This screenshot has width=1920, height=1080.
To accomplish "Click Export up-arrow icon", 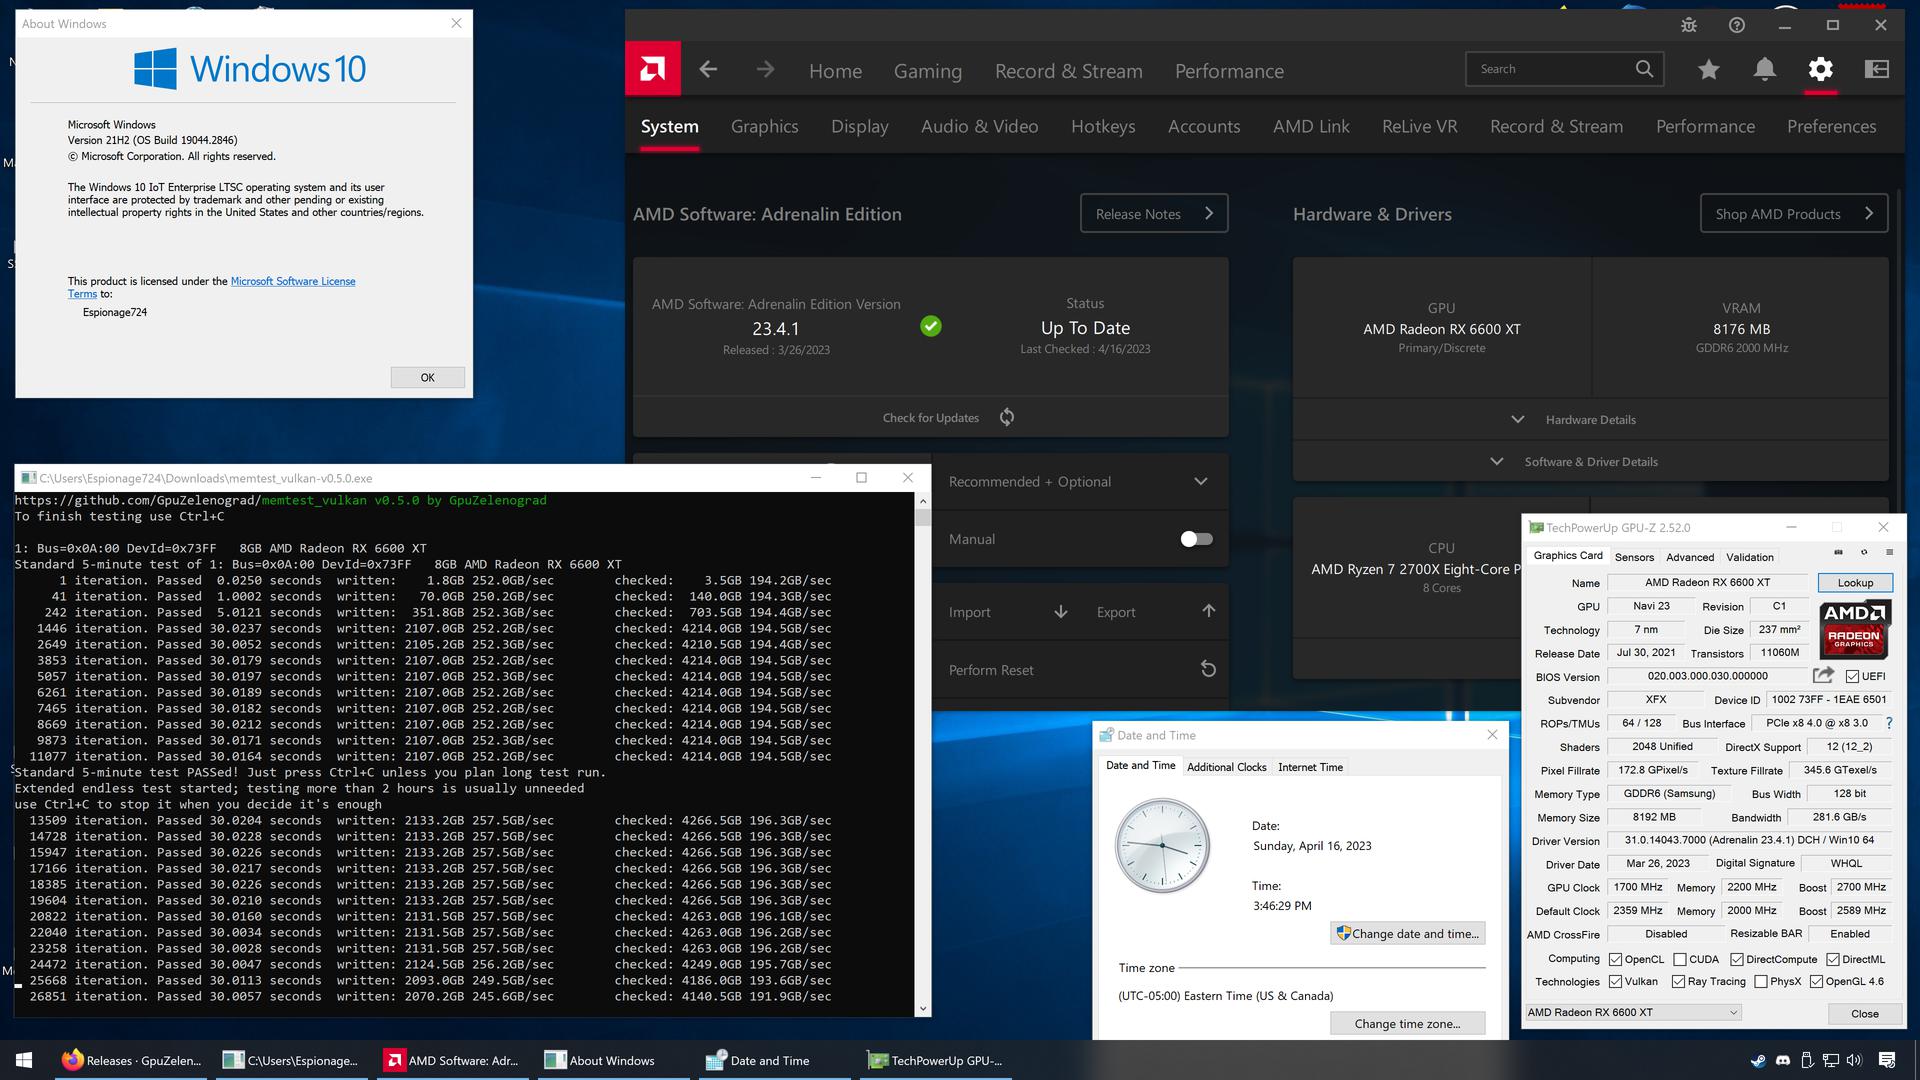I will click(1208, 611).
